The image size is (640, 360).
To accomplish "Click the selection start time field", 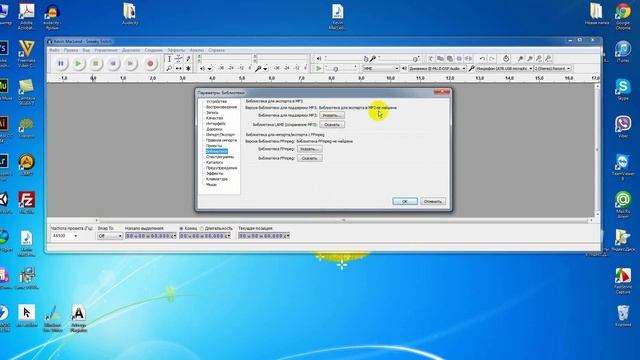I will [151, 236].
